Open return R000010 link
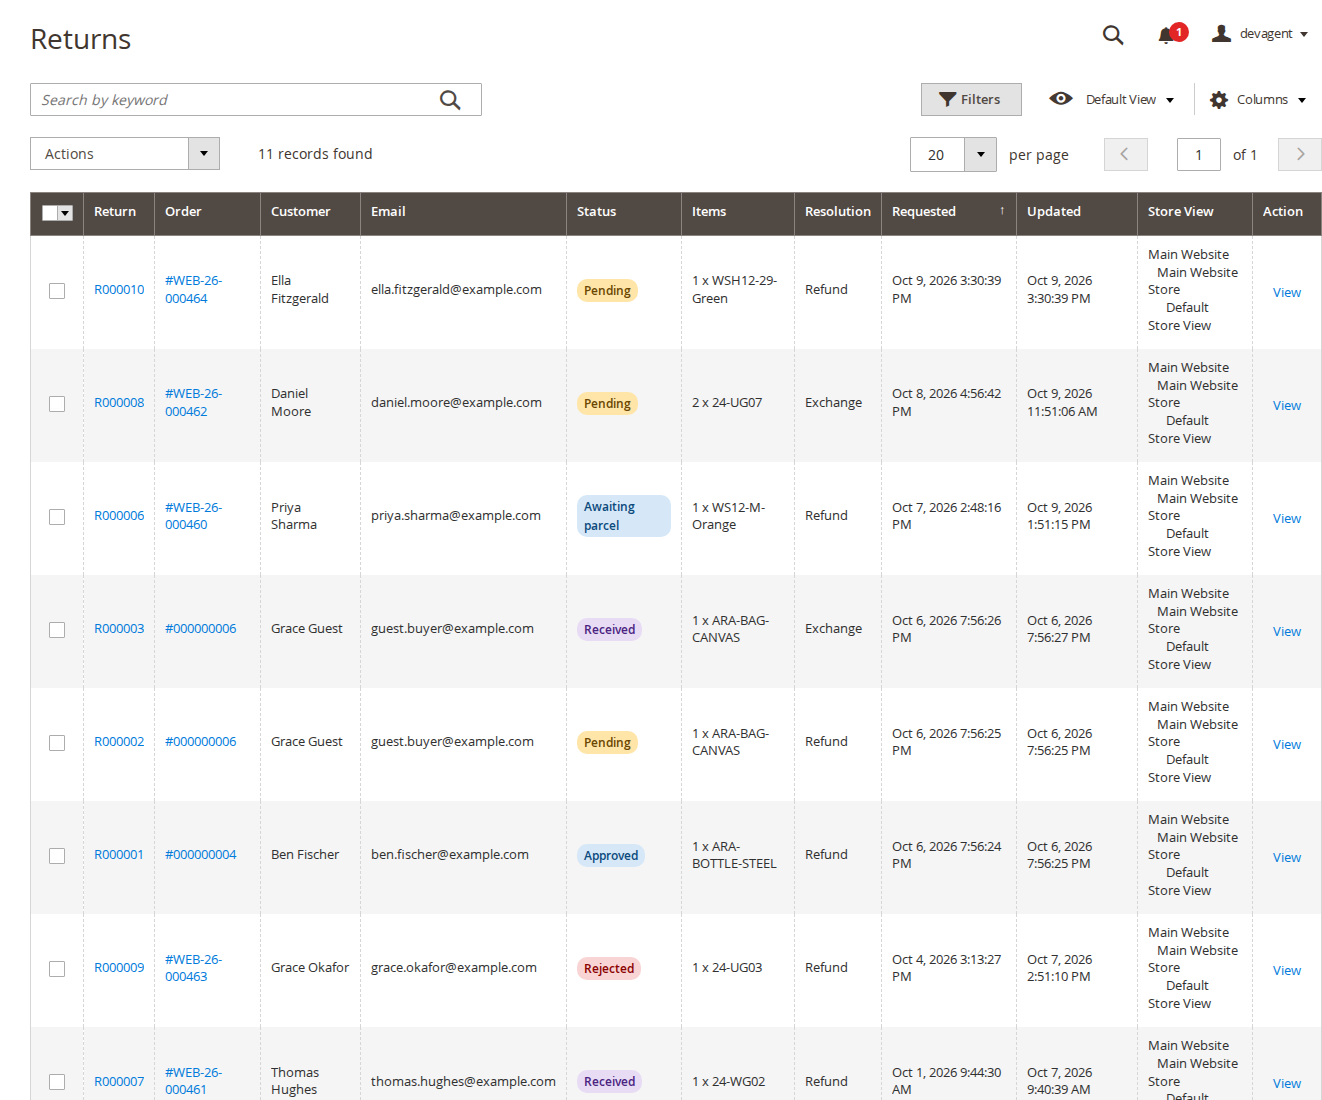Screen dimensions: 1322x1100 (x=119, y=290)
